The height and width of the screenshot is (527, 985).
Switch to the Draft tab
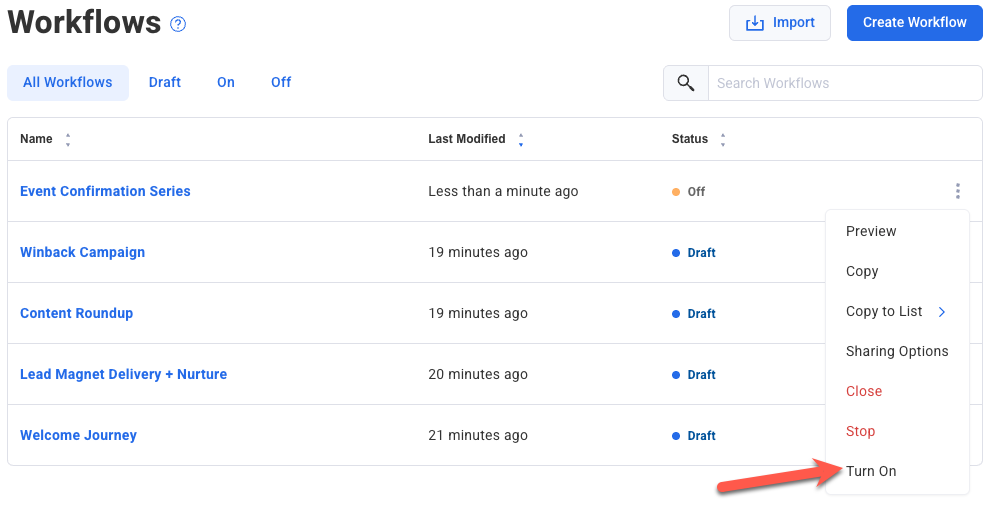[x=165, y=83]
